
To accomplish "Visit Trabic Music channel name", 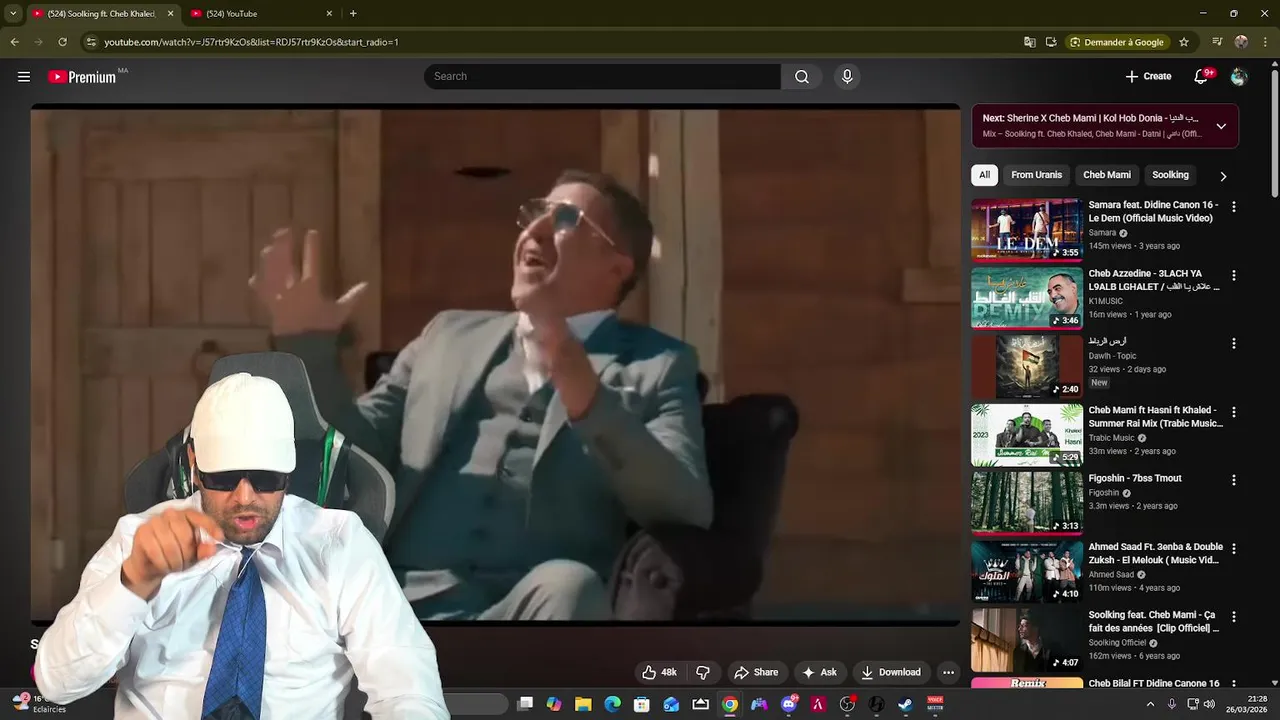I will (1111, 438).
